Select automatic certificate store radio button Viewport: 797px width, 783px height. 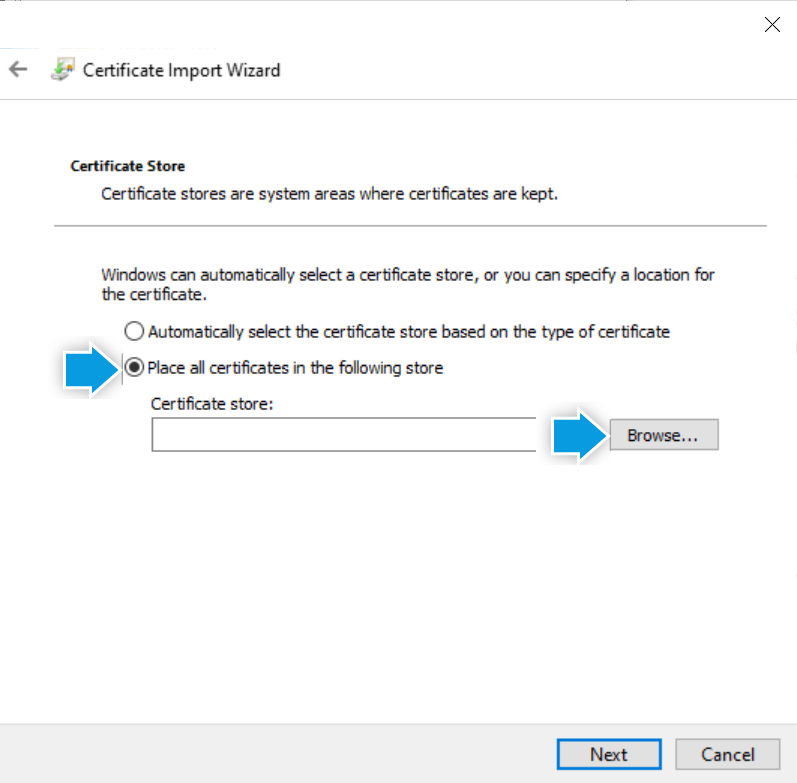[x=134, y=331]
